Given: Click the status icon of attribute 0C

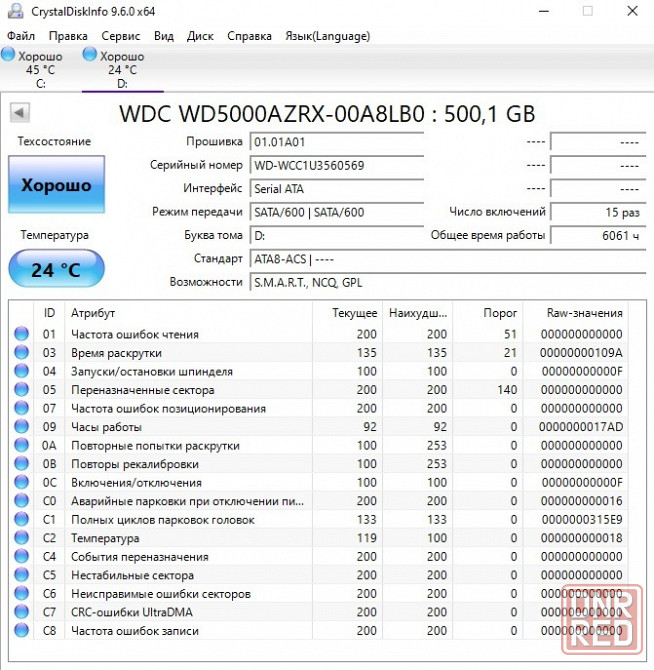Looking at the screenshot, I should [21, 482].
